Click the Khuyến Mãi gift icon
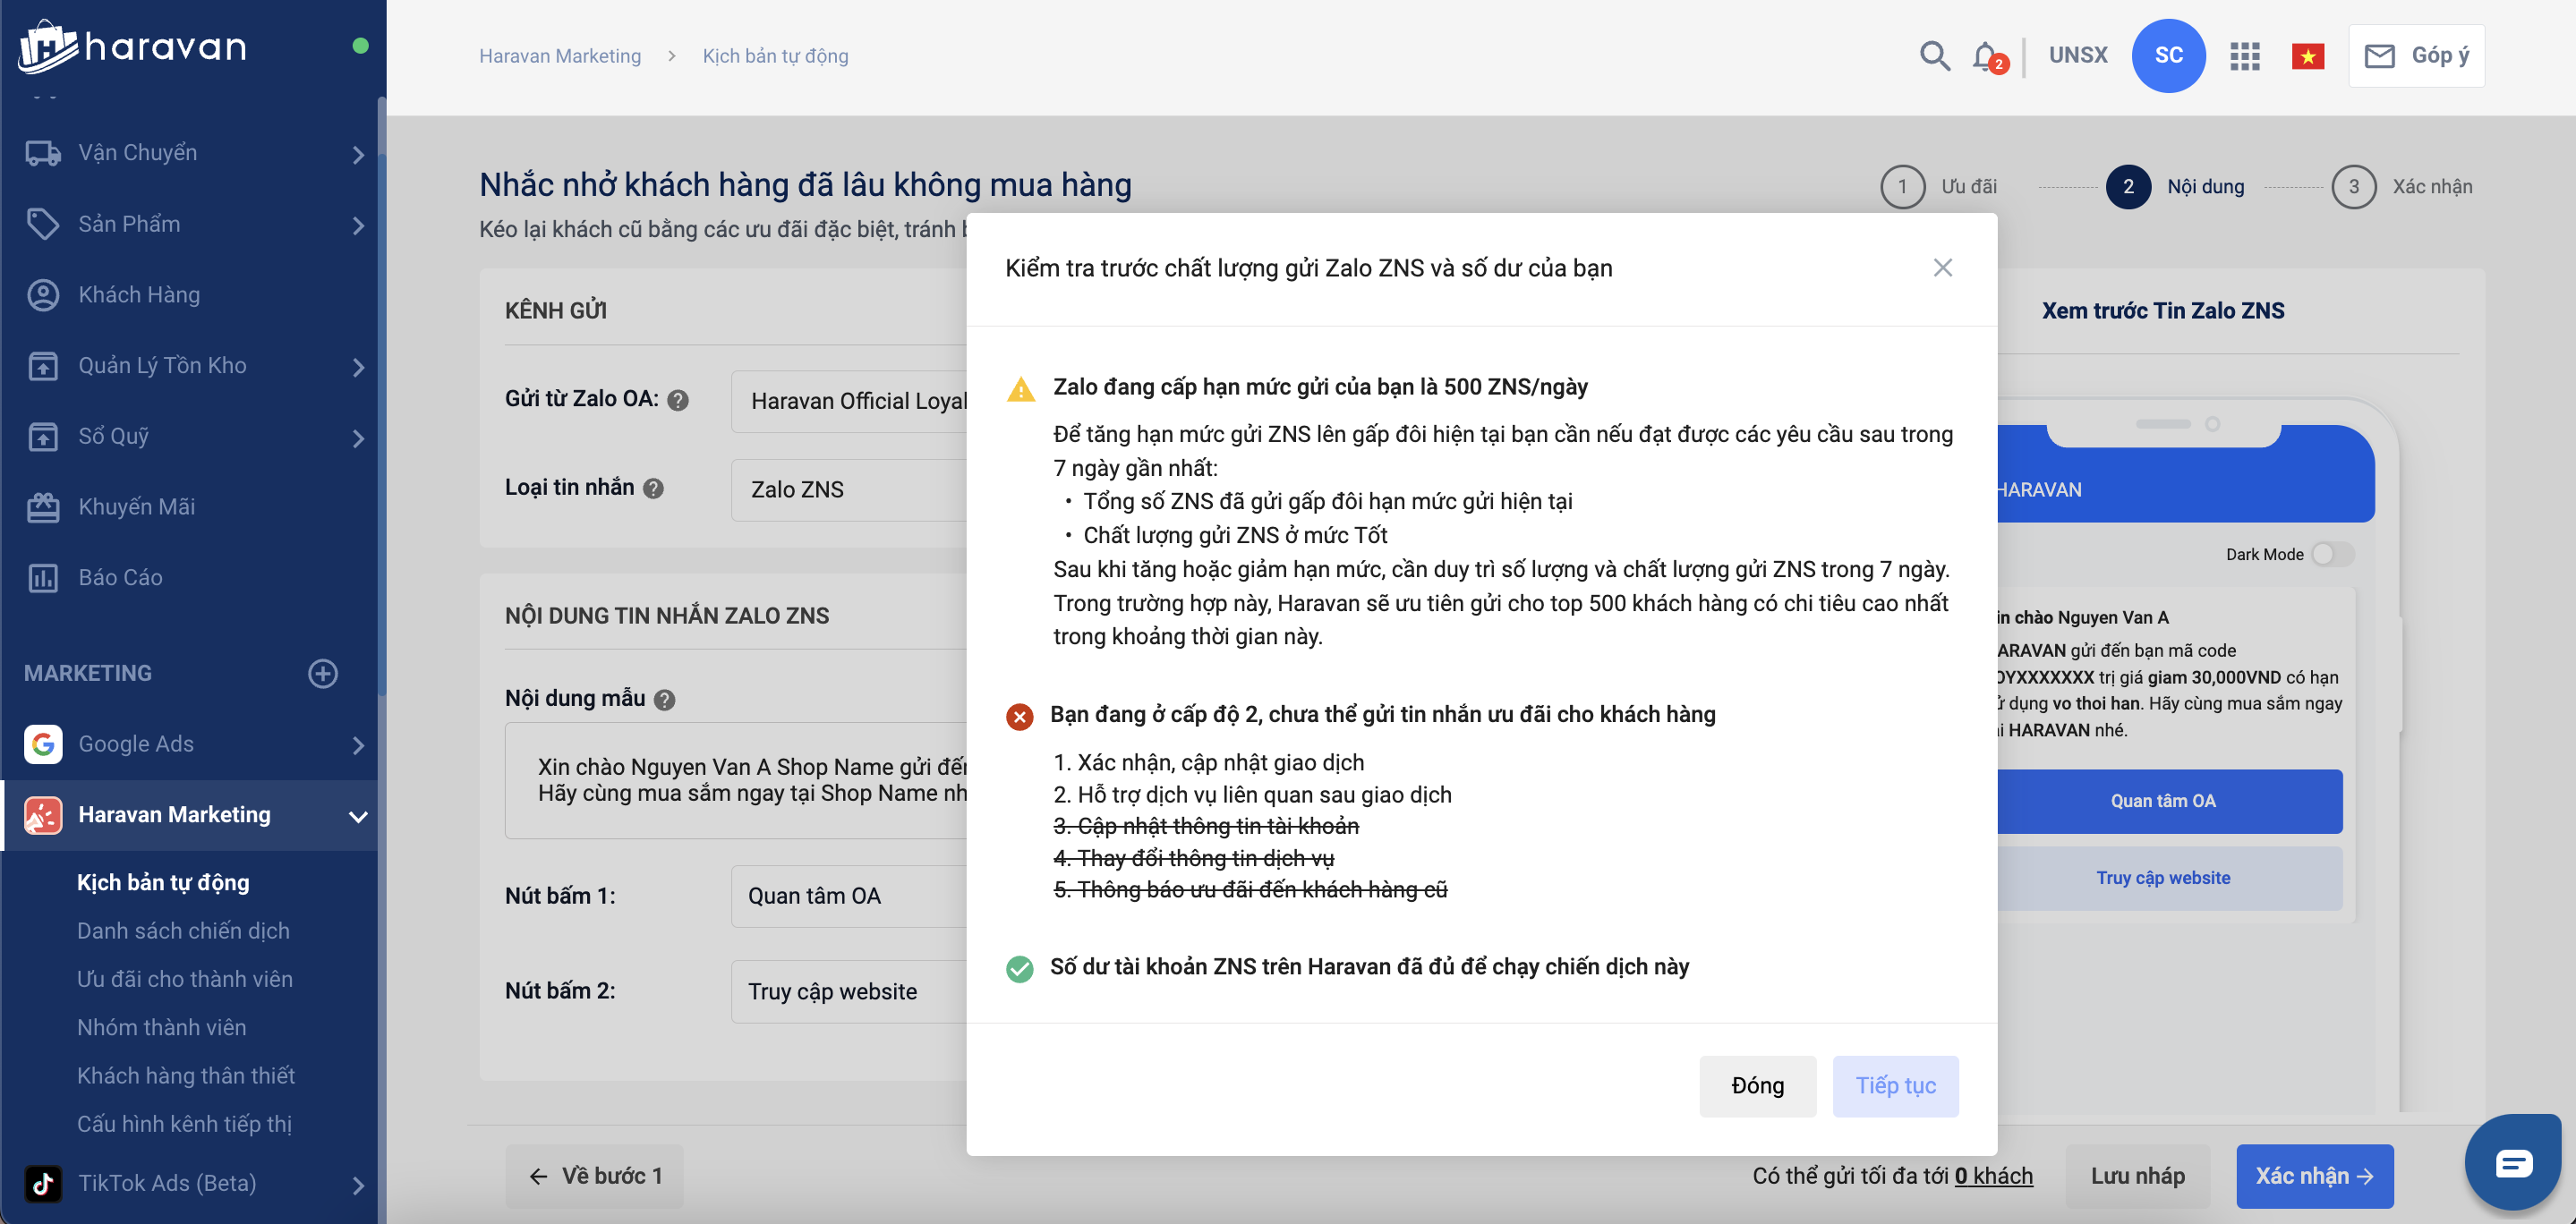Image resolution: width=2576 pixels, height=1224 pixels. [x=43, y=507]
